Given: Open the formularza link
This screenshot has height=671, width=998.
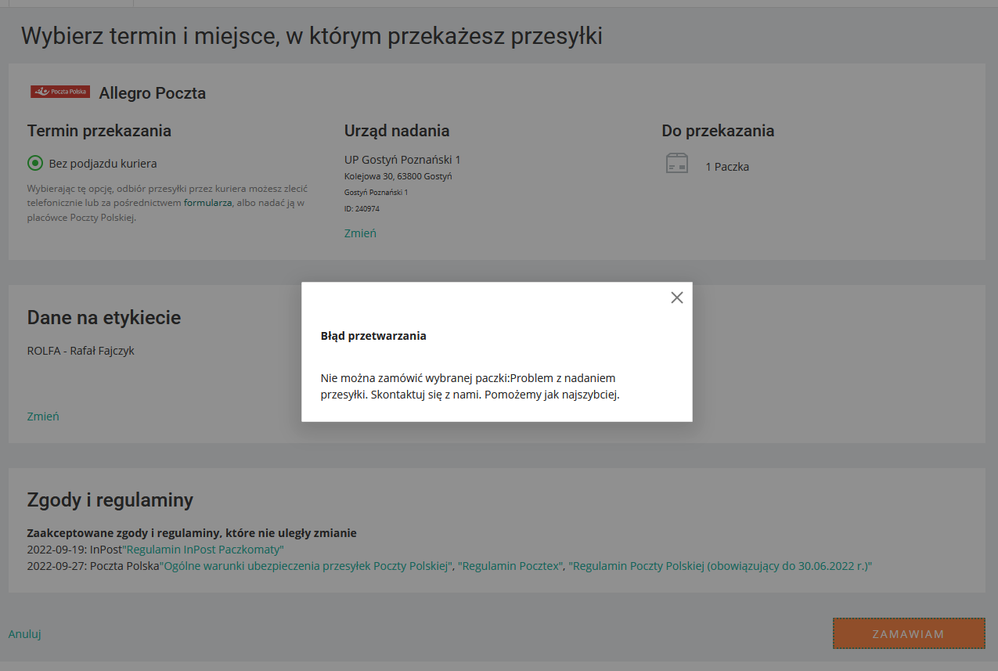Looking at the screenshot, I should point(207,202).
